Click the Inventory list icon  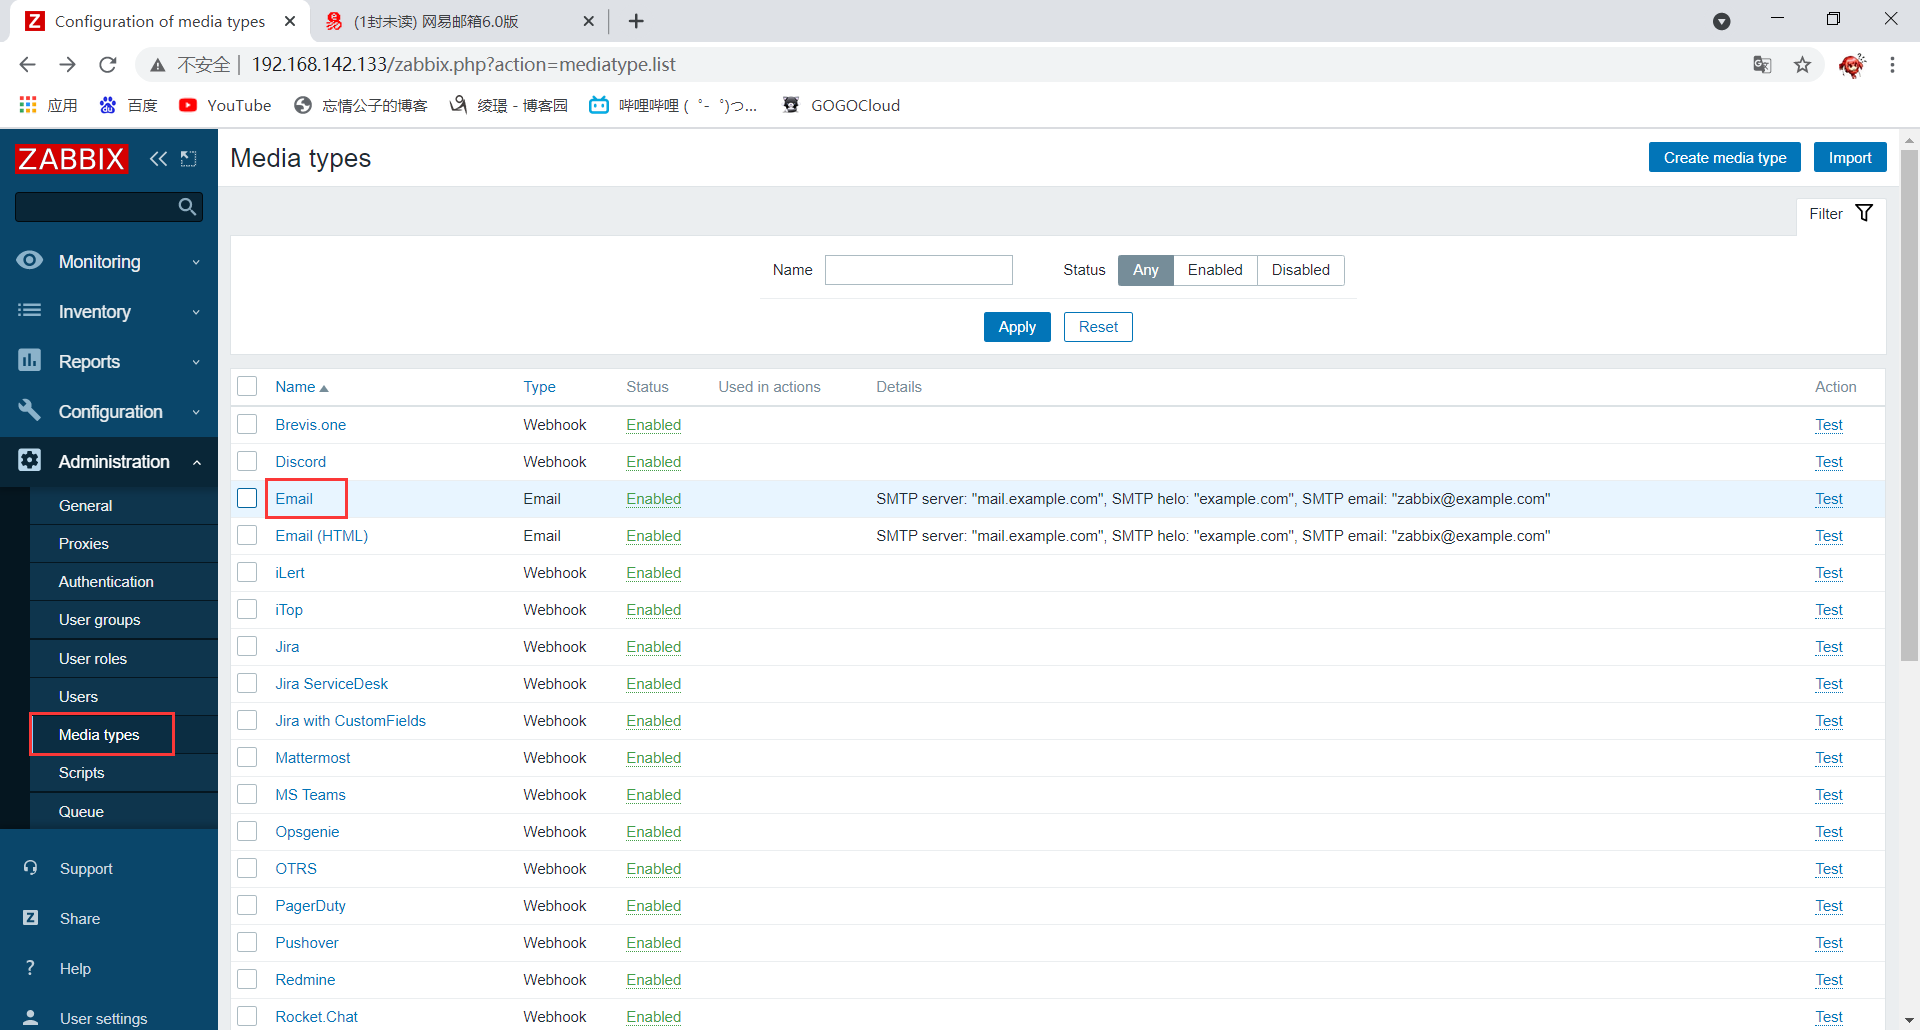(x=30, y=311)
